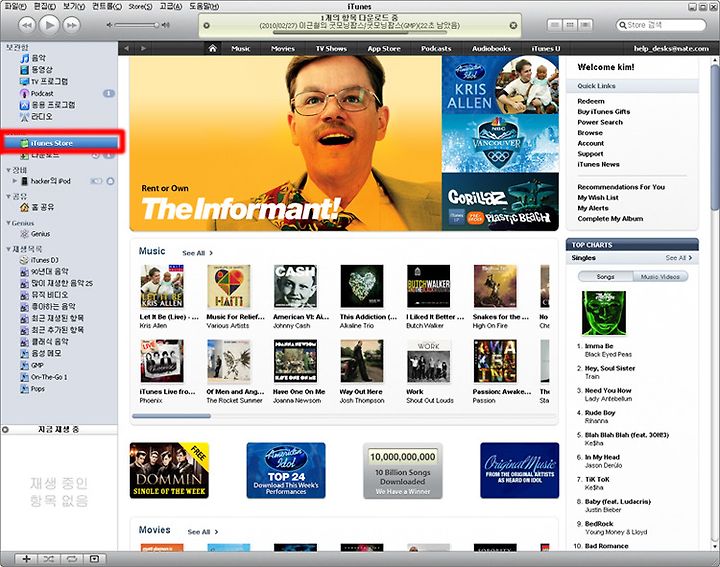Open Complete My Album link
The width and height of the screenshot is (720, 567).
click(x=610, y=219)
